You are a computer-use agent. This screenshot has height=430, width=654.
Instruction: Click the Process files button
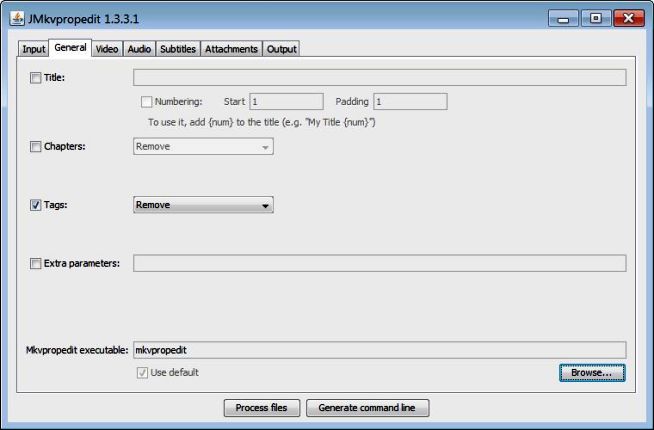(x=262, y=407)
